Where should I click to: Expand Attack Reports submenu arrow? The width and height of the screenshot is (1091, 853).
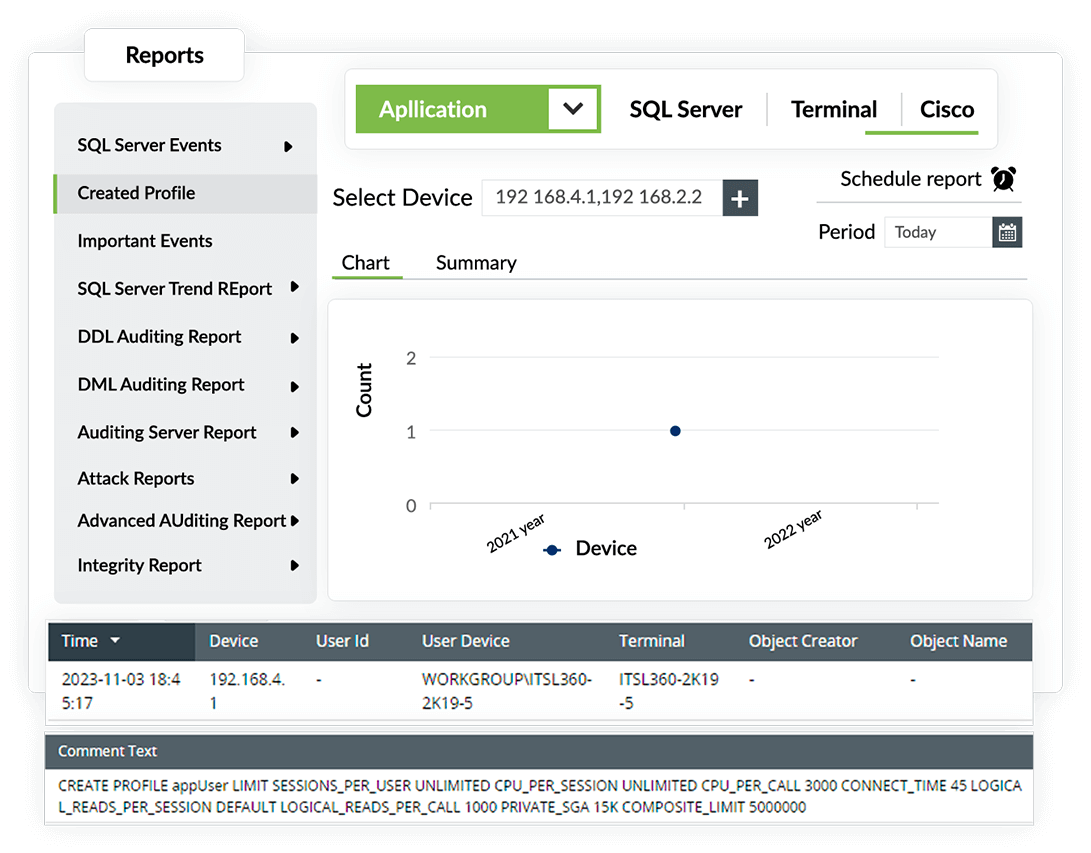click(x=294, y=479)
